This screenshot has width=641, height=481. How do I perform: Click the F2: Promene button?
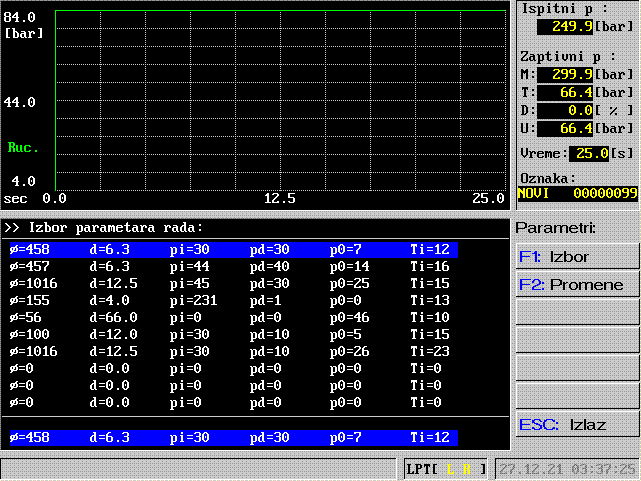[577, 284]
